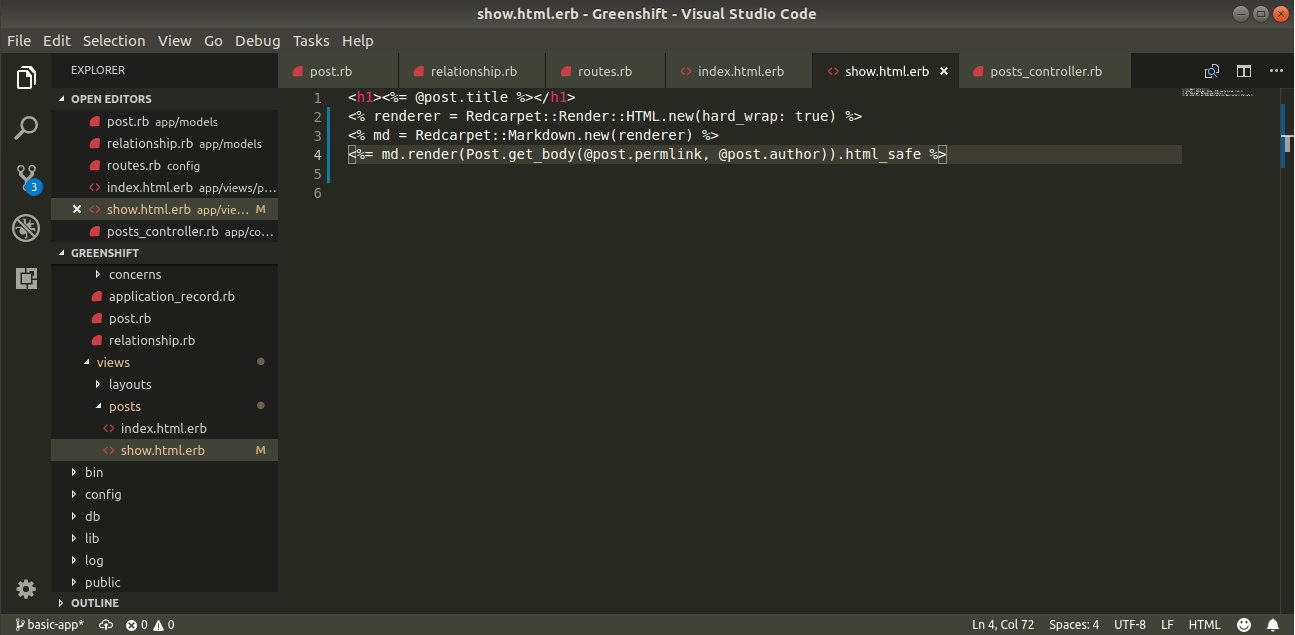
Task: Click the synchronize changes cloud icon
Action: tap(106, 625)
